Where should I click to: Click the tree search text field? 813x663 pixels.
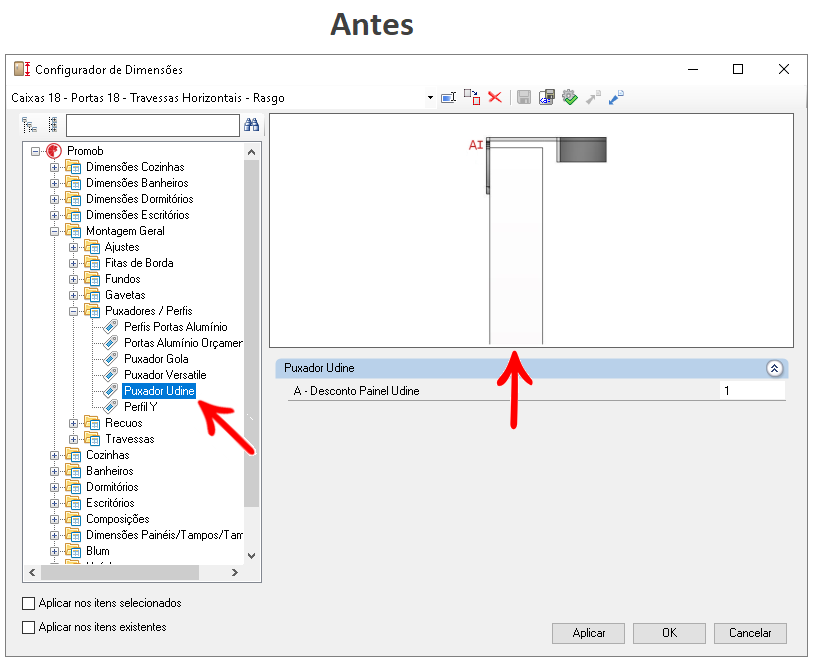153,125
